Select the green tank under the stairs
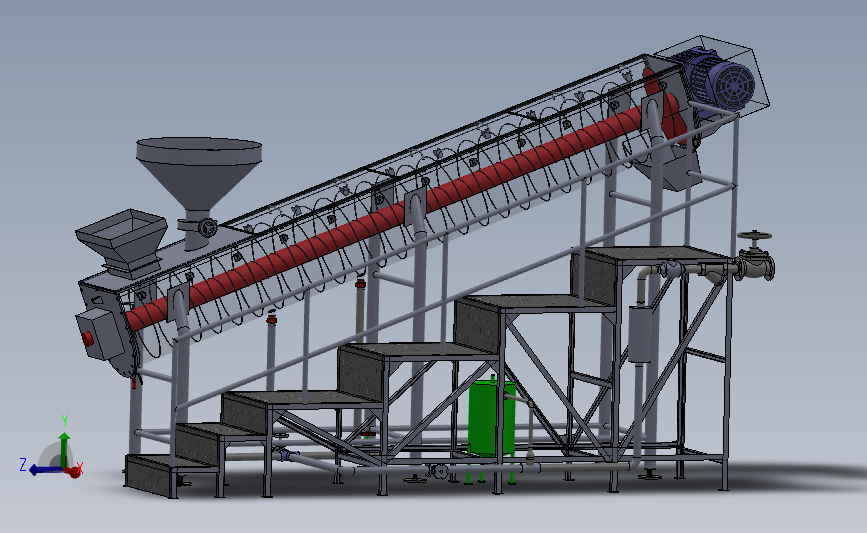The width and height of the screenshot is (867, 533). [x=492, y=417]
